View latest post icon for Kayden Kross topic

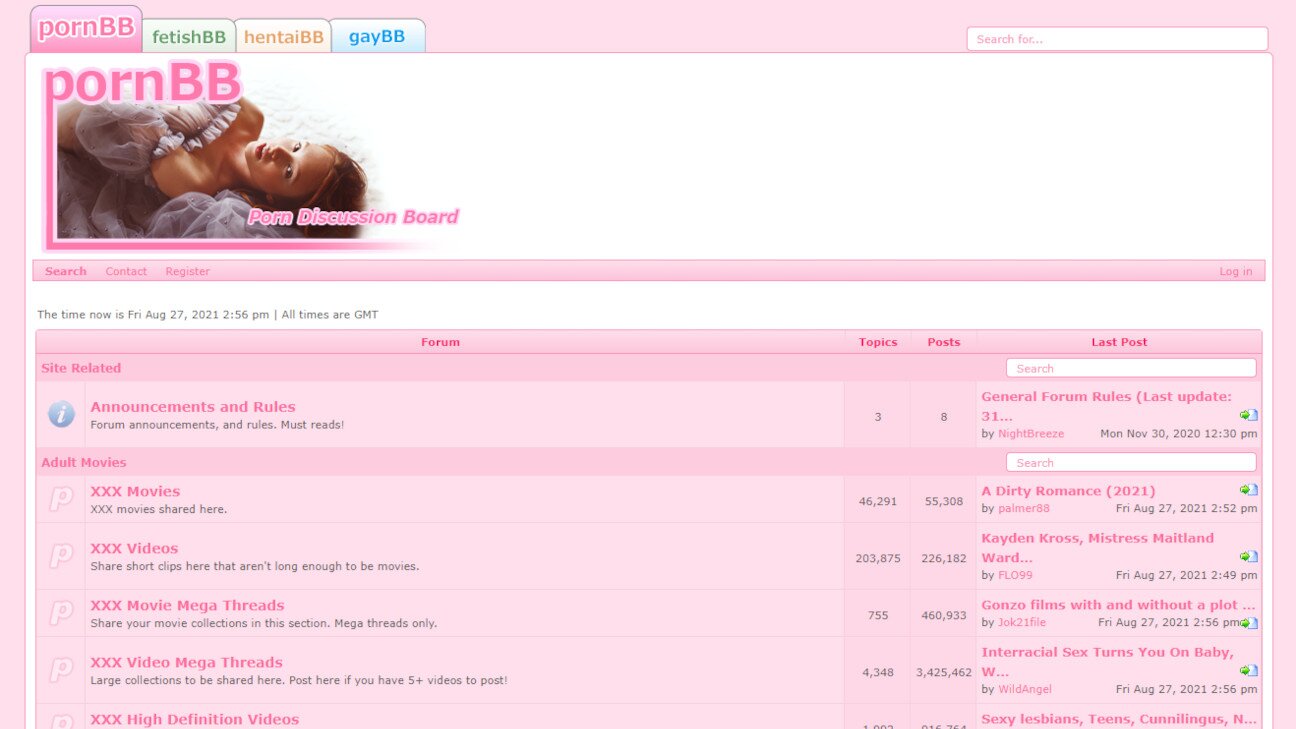(1249, 557)
